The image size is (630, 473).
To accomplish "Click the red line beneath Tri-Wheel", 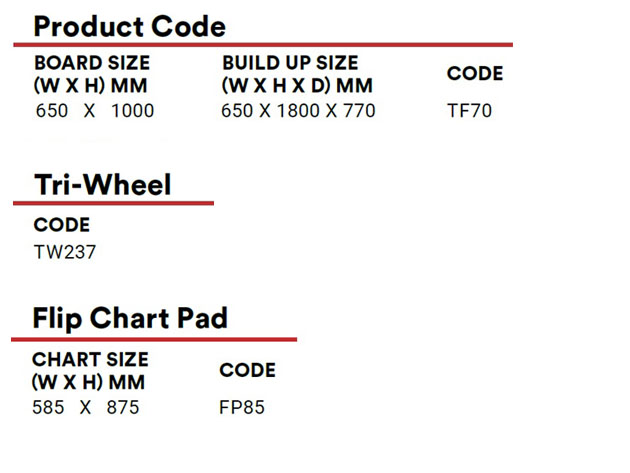I will coord(113,203).
